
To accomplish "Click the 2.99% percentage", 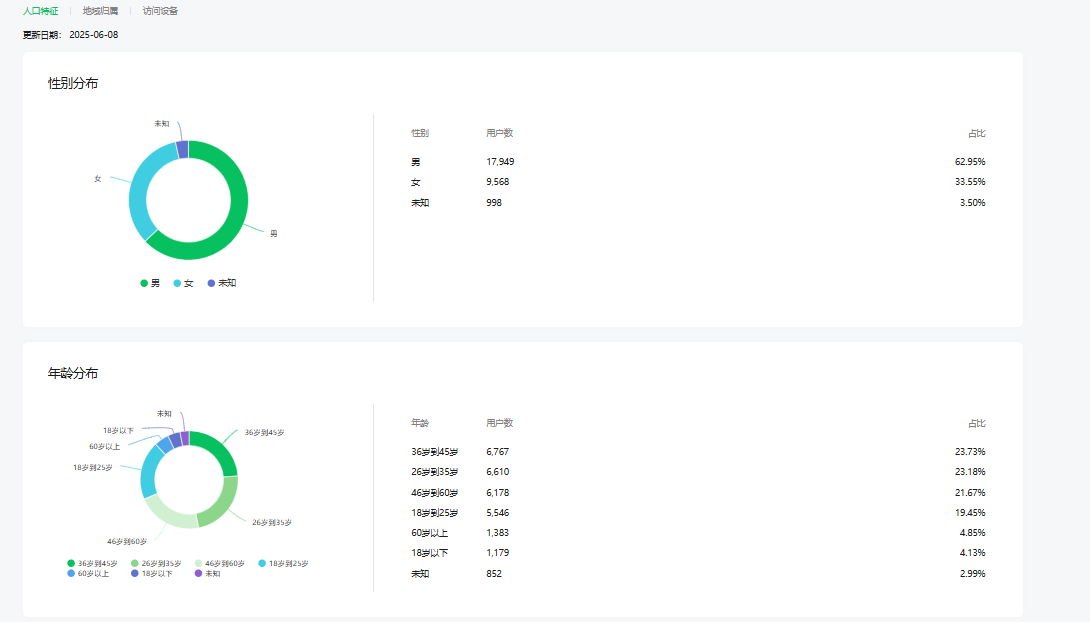I will pos(973,574).
